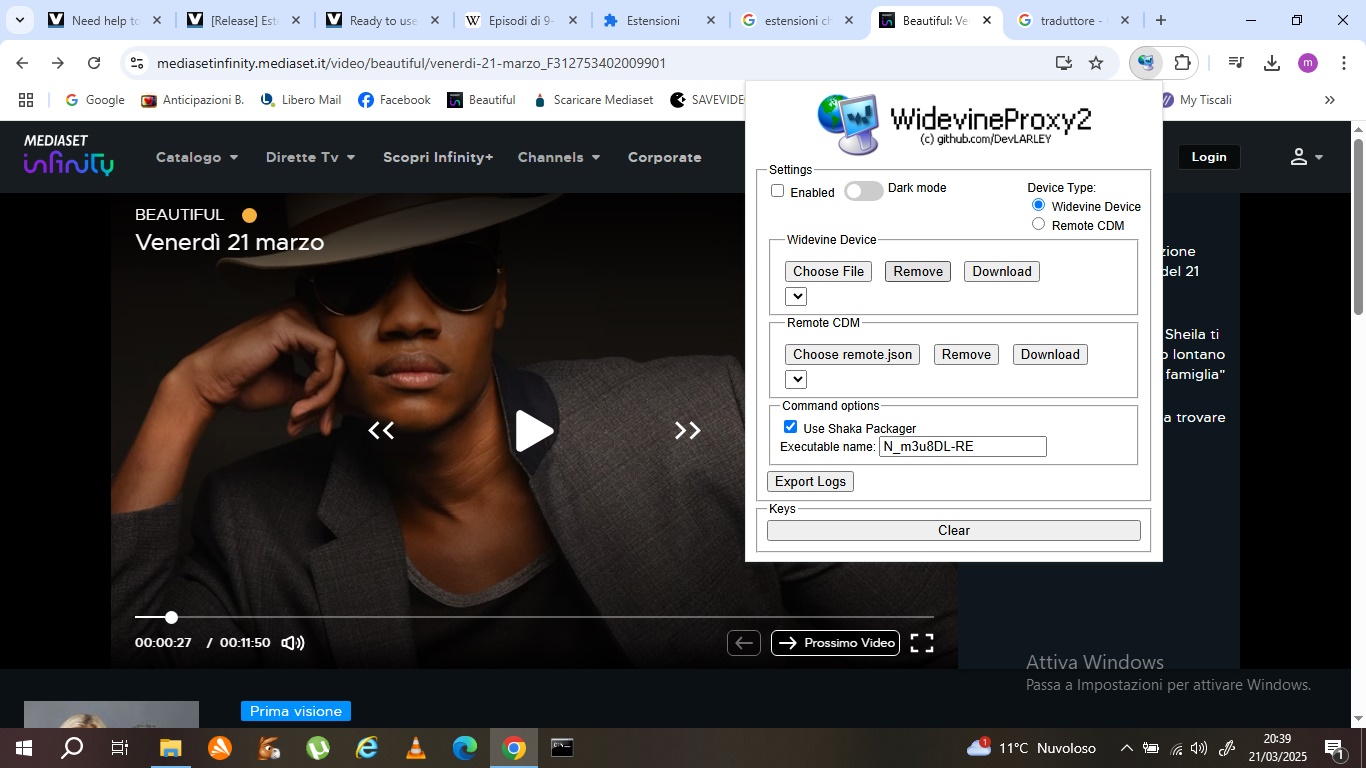
Task: Click the Mediaset Infinity logo
Action: (x=69, y=155)
